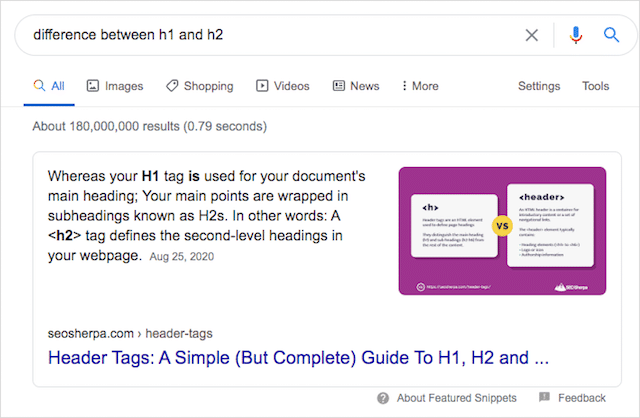
Task: Switch to the Videos tab
Action: (282, 86)
